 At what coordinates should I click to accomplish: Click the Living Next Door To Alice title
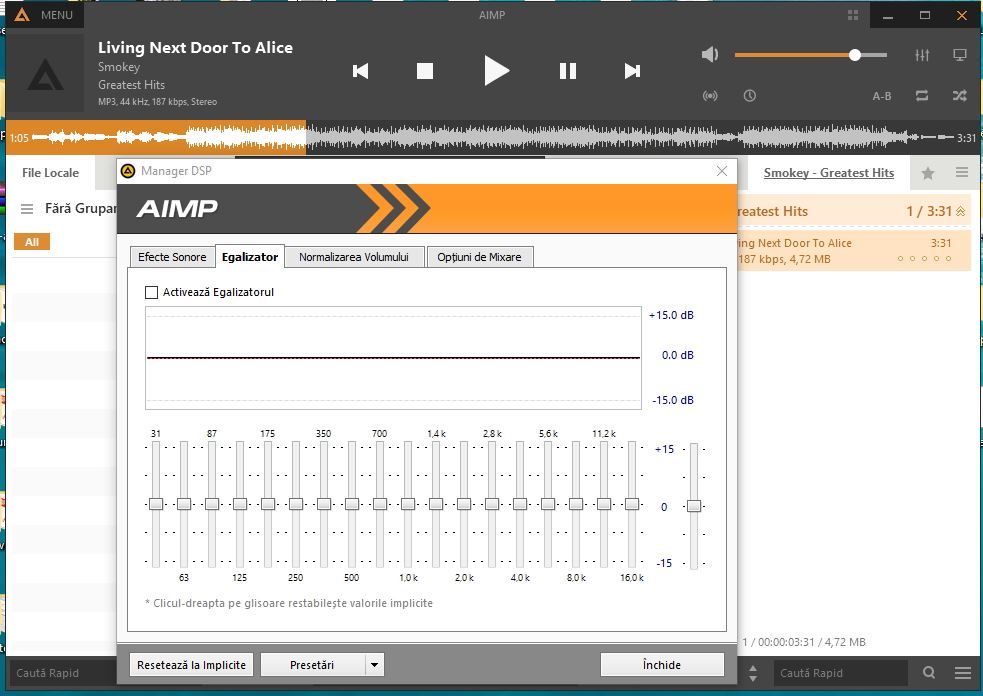[195, 48]
